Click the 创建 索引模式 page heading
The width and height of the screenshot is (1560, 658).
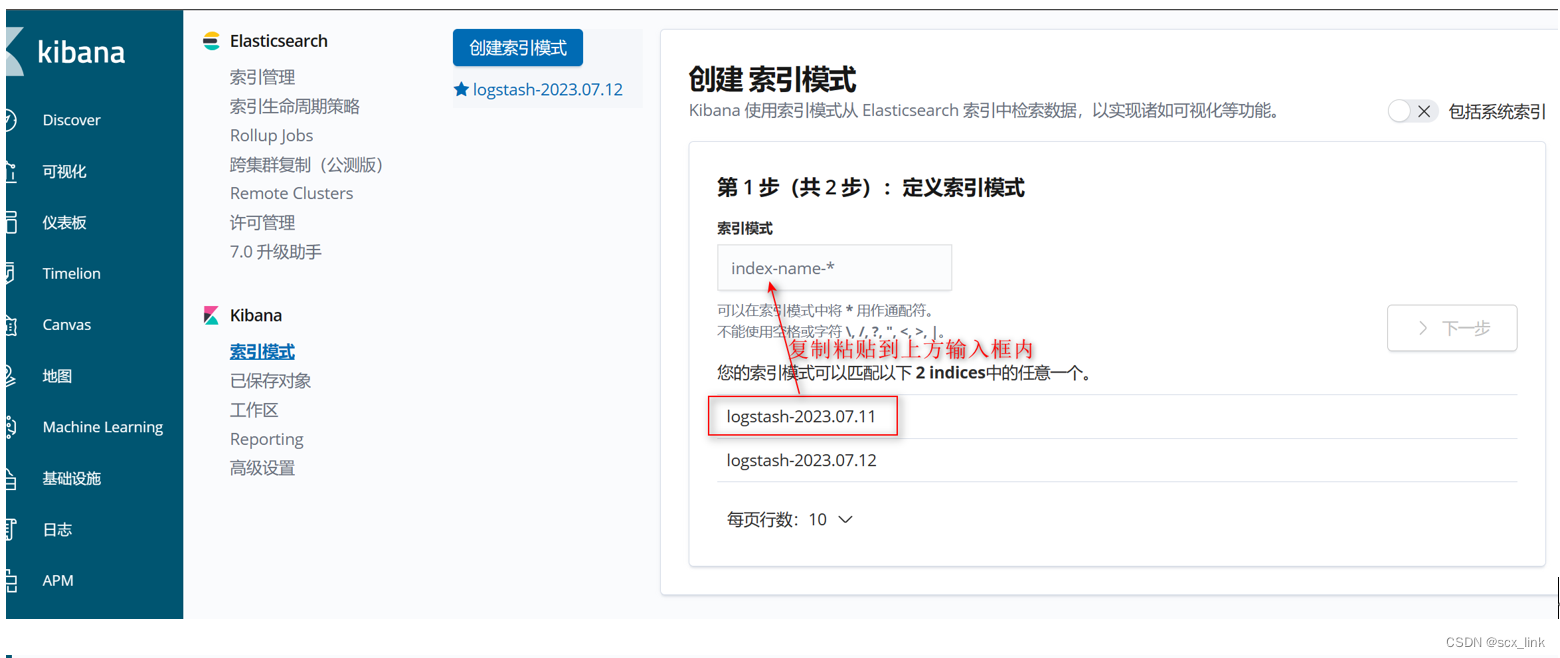(x=773, y=79)
